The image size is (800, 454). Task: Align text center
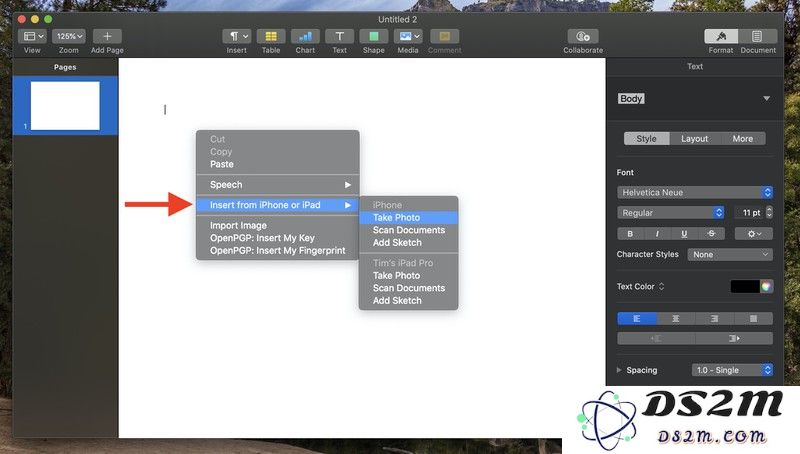point(676,319)
